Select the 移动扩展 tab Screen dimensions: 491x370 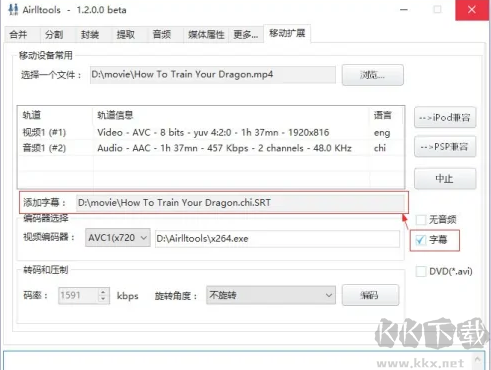(x=287, y=33)
